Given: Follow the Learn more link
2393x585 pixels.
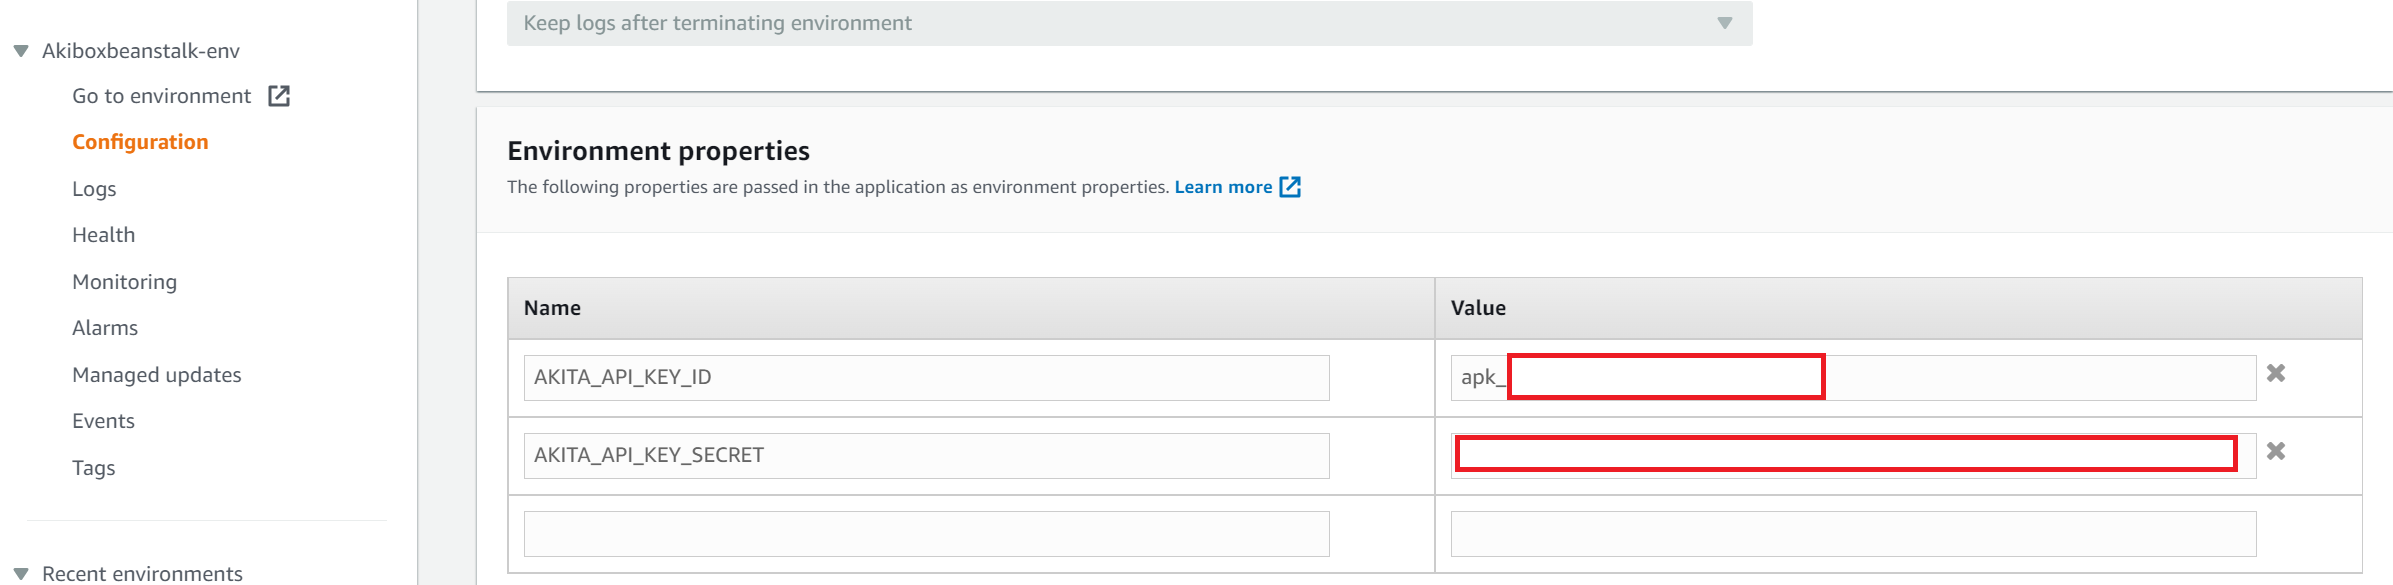Looking at the screenshot, I should coord(1222,187).
